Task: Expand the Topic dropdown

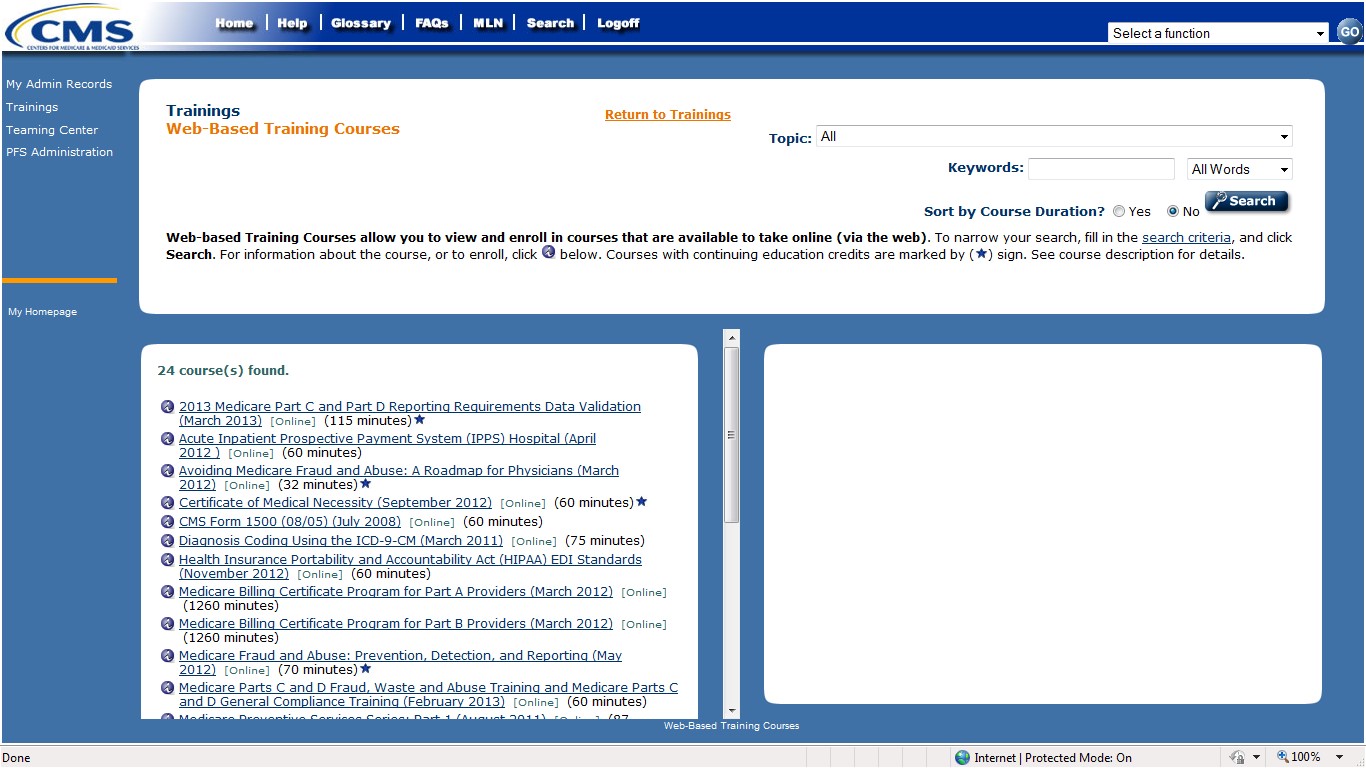Action: tap(1054, 137)
